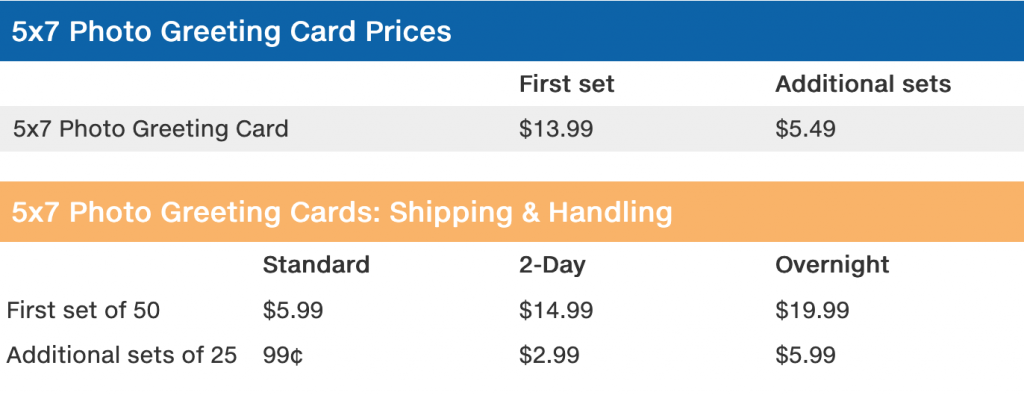Select the Standard shipping column heading
Screen dimensions: 1024x395
pyautogui.click(x=316, y=264)
